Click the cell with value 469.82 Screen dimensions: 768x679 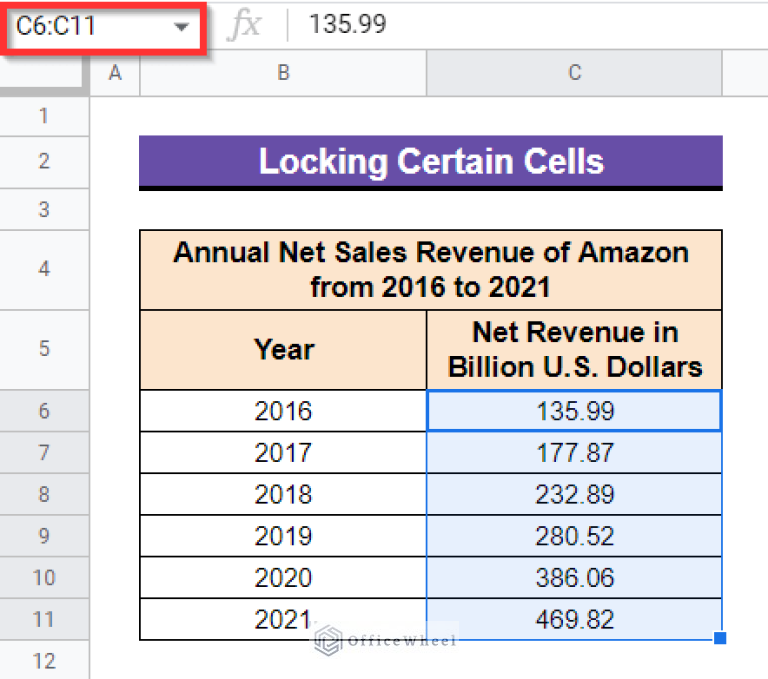click(x=575, y=619)
